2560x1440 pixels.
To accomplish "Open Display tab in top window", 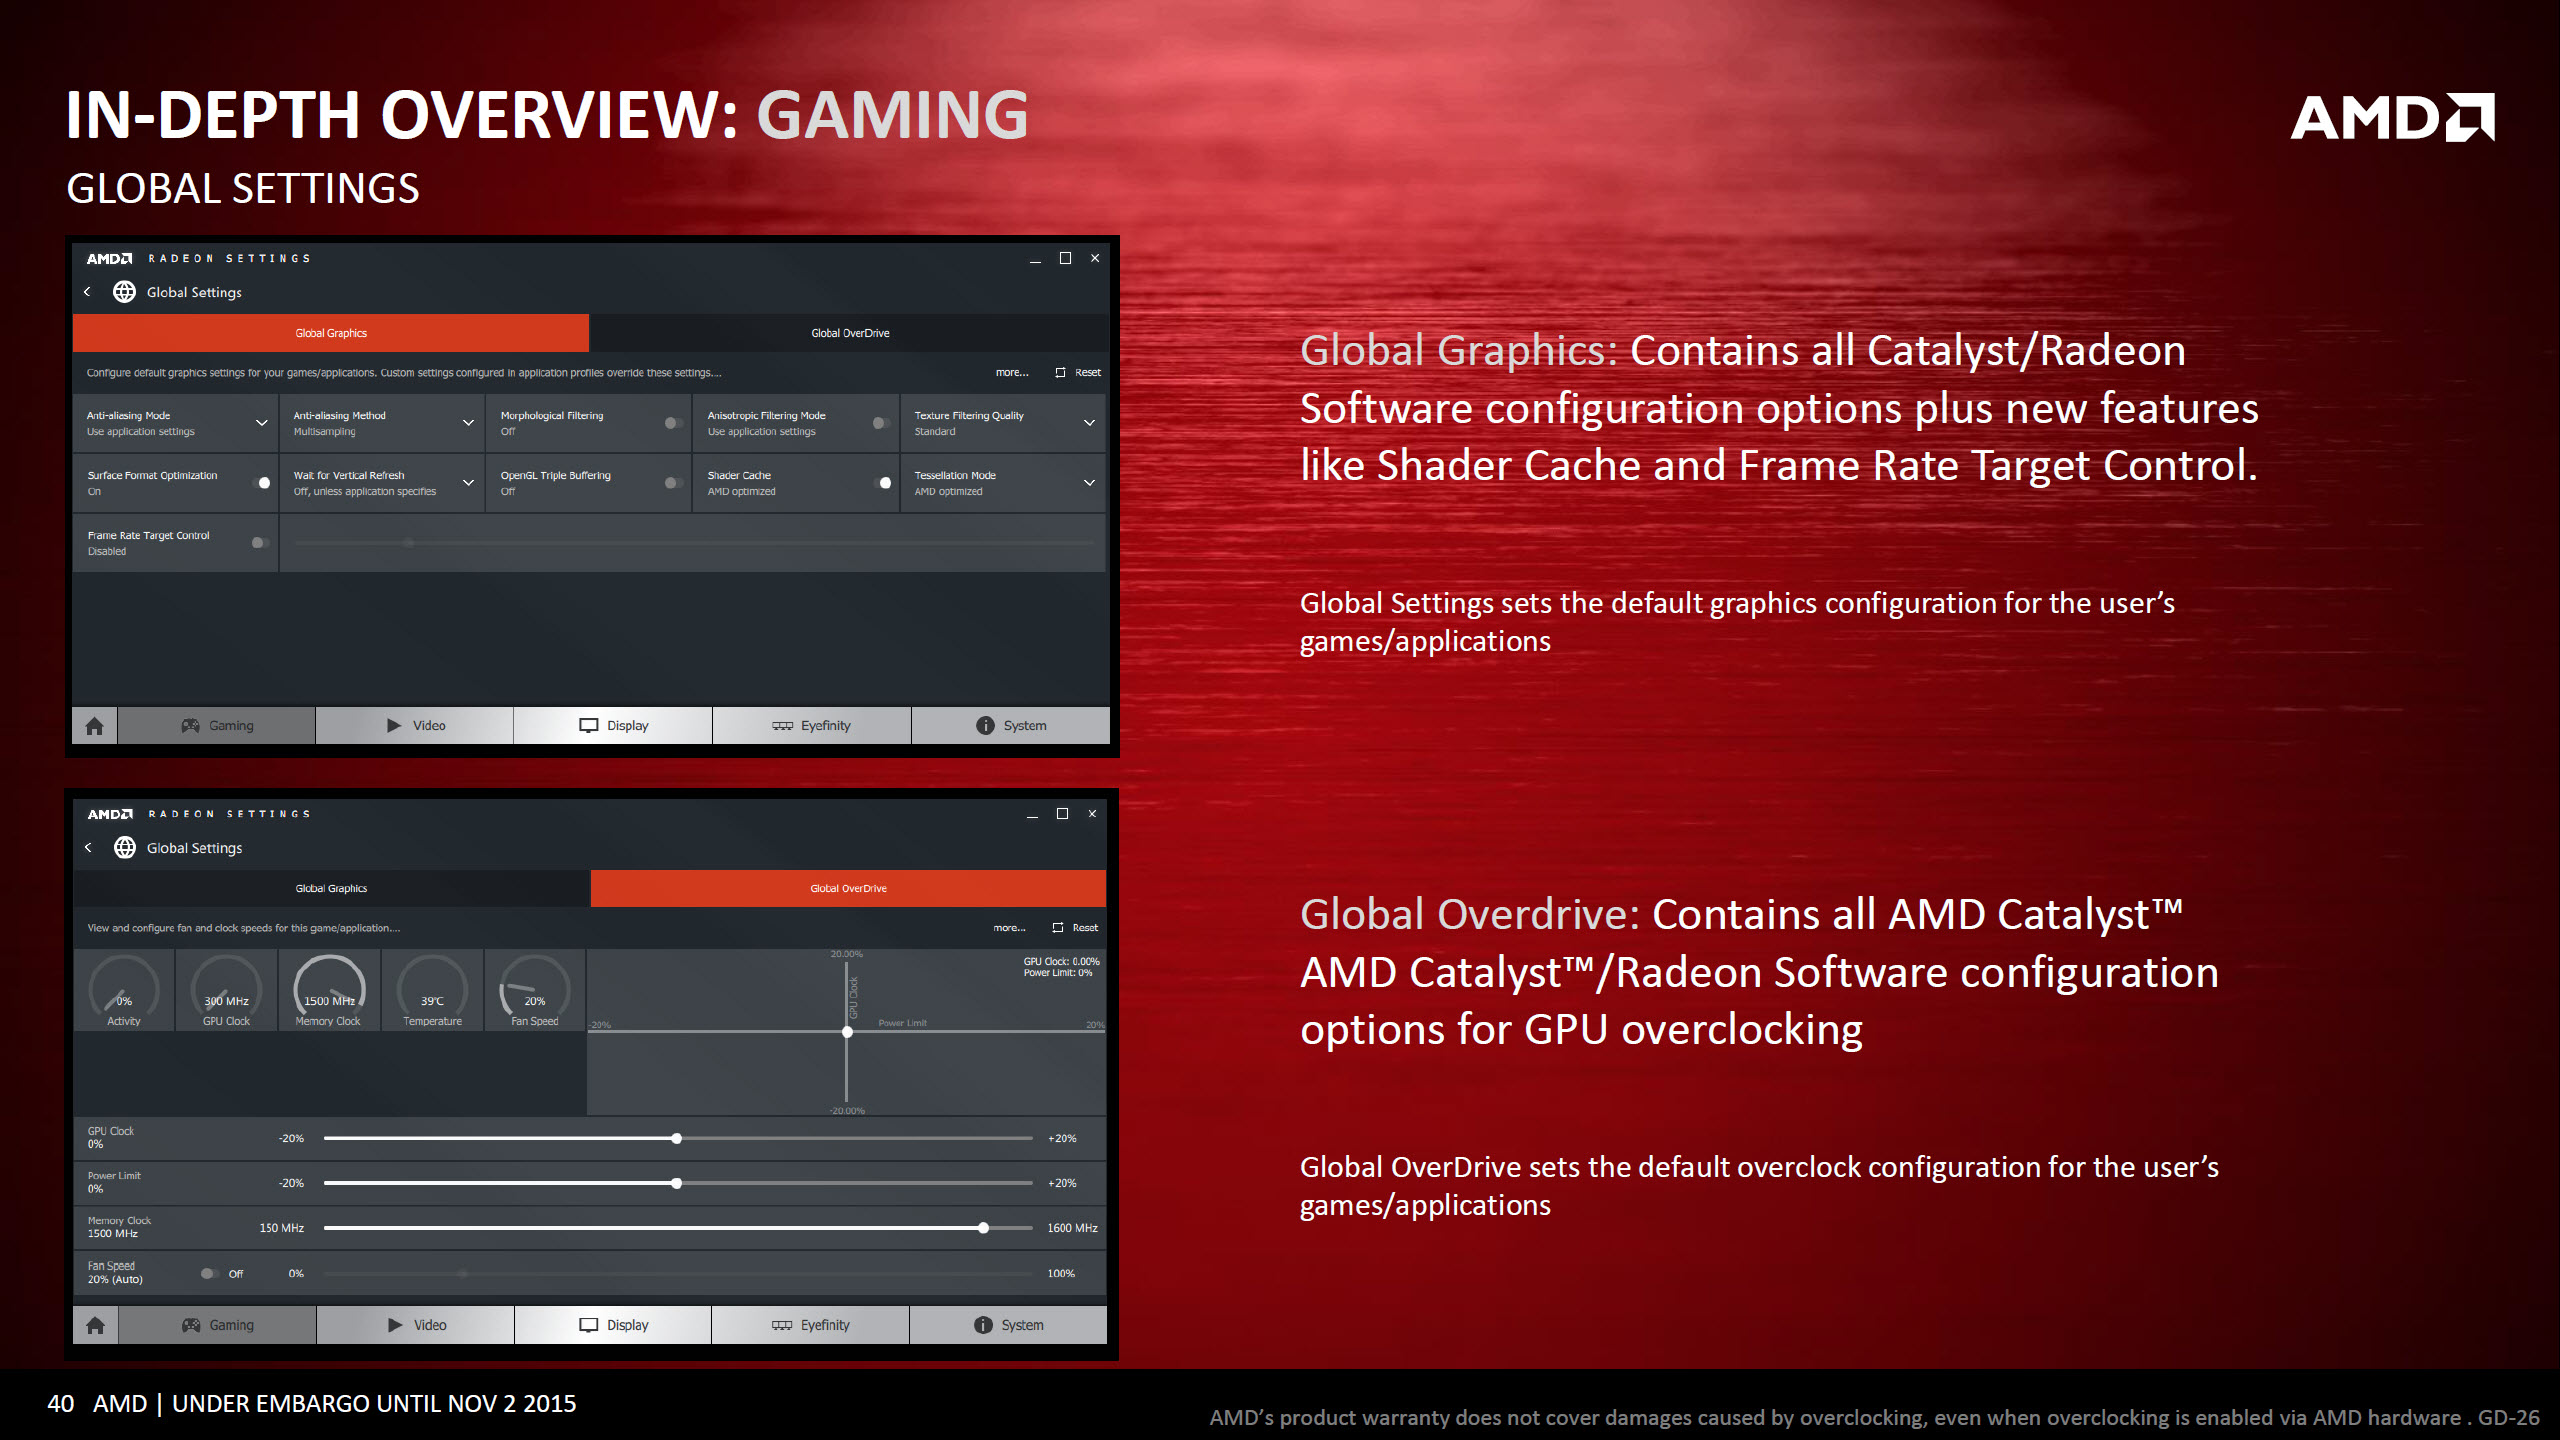I will pos(613,726).
